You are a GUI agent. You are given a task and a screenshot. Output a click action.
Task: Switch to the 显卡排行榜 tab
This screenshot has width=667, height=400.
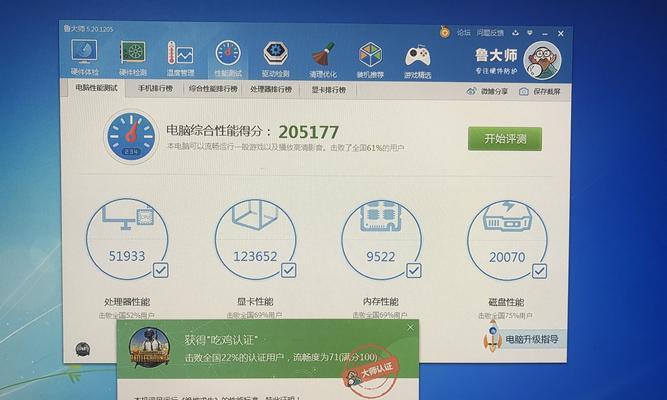(x=328, y=90)
